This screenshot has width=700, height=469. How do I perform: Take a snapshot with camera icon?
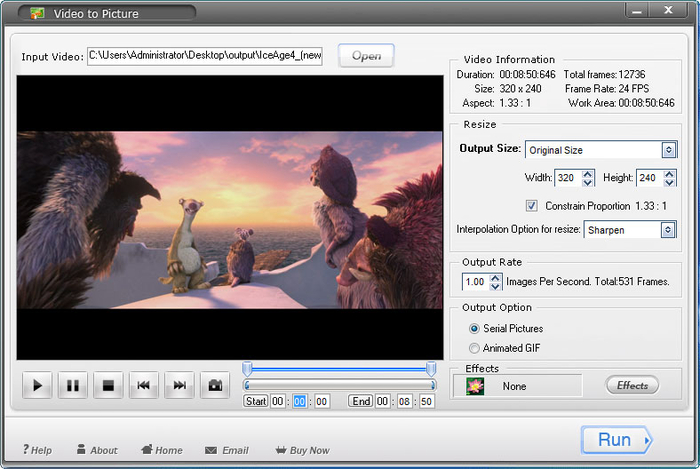pyautogui.click(x=214, y=385)
